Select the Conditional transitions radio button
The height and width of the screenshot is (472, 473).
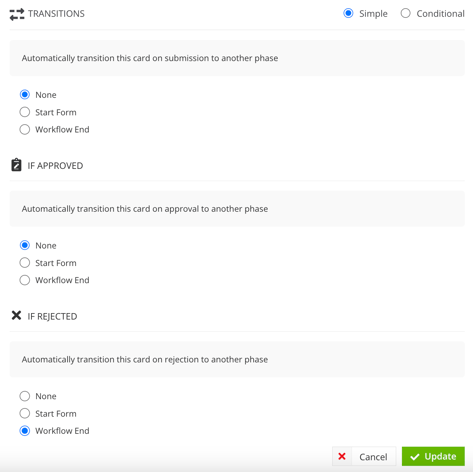click(x=405, y=13)
